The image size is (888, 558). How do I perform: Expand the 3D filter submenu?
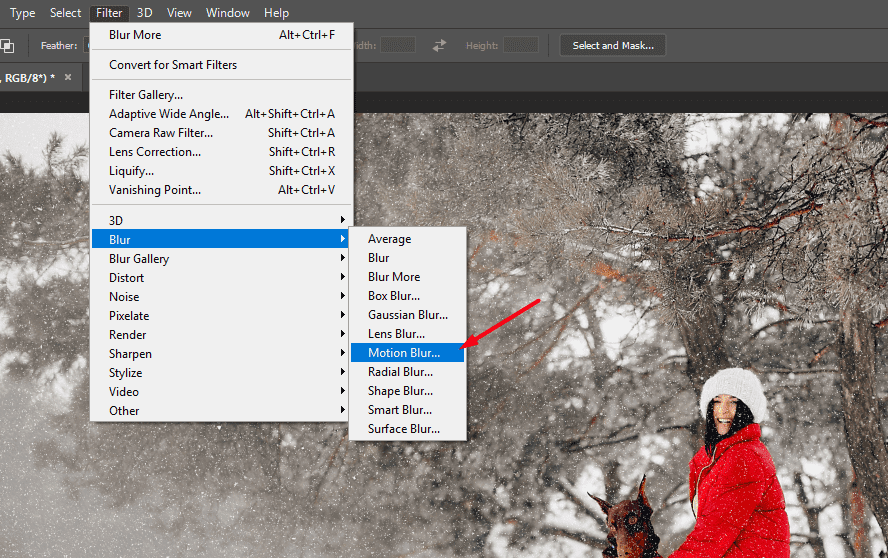[x=221, y=220]
